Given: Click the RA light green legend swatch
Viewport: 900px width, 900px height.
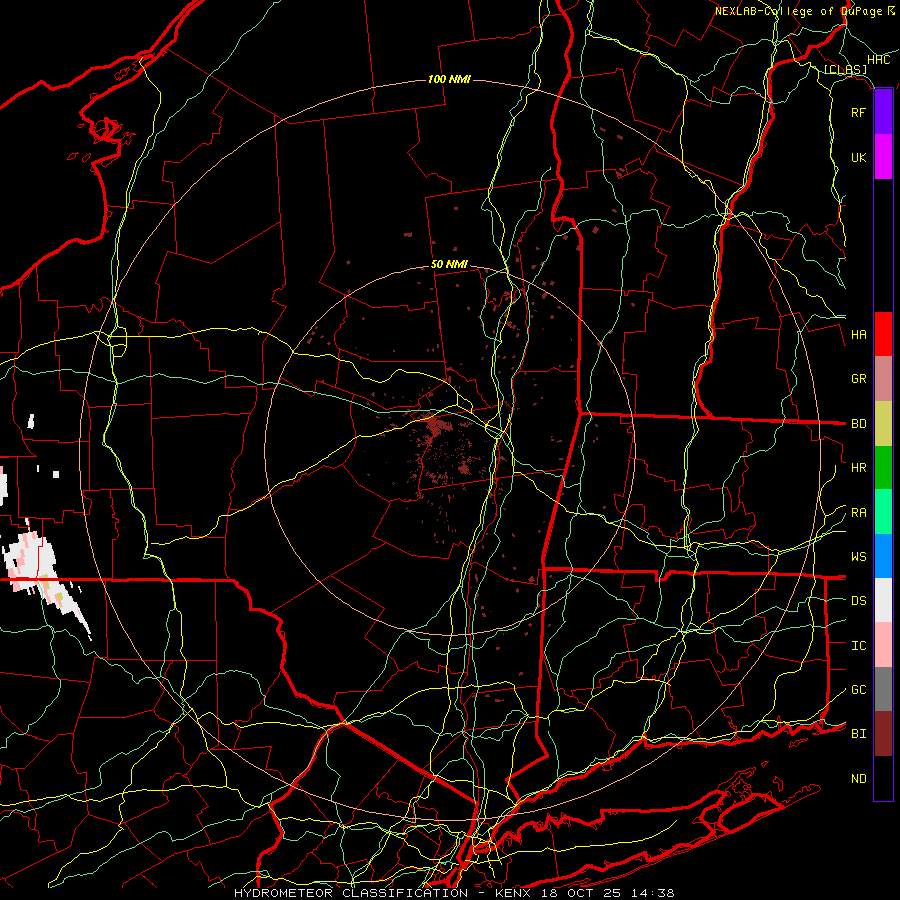Looking at the screenshot, I should [883, 512].
